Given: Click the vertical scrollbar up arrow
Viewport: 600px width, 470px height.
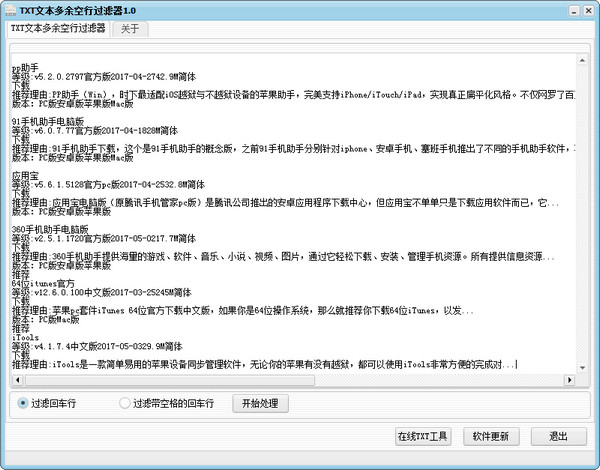Looking at the screenshot, I should (582, 60).
